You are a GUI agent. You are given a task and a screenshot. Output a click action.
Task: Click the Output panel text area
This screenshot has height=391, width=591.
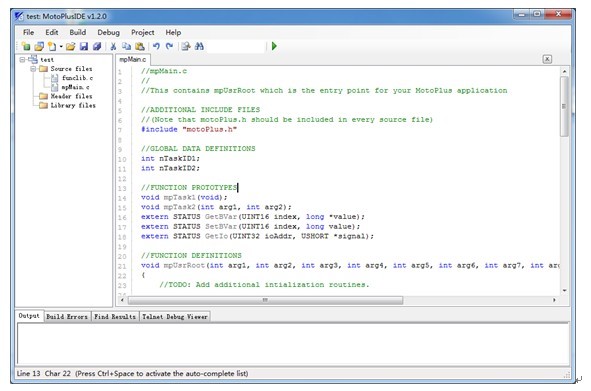(293, 343)
